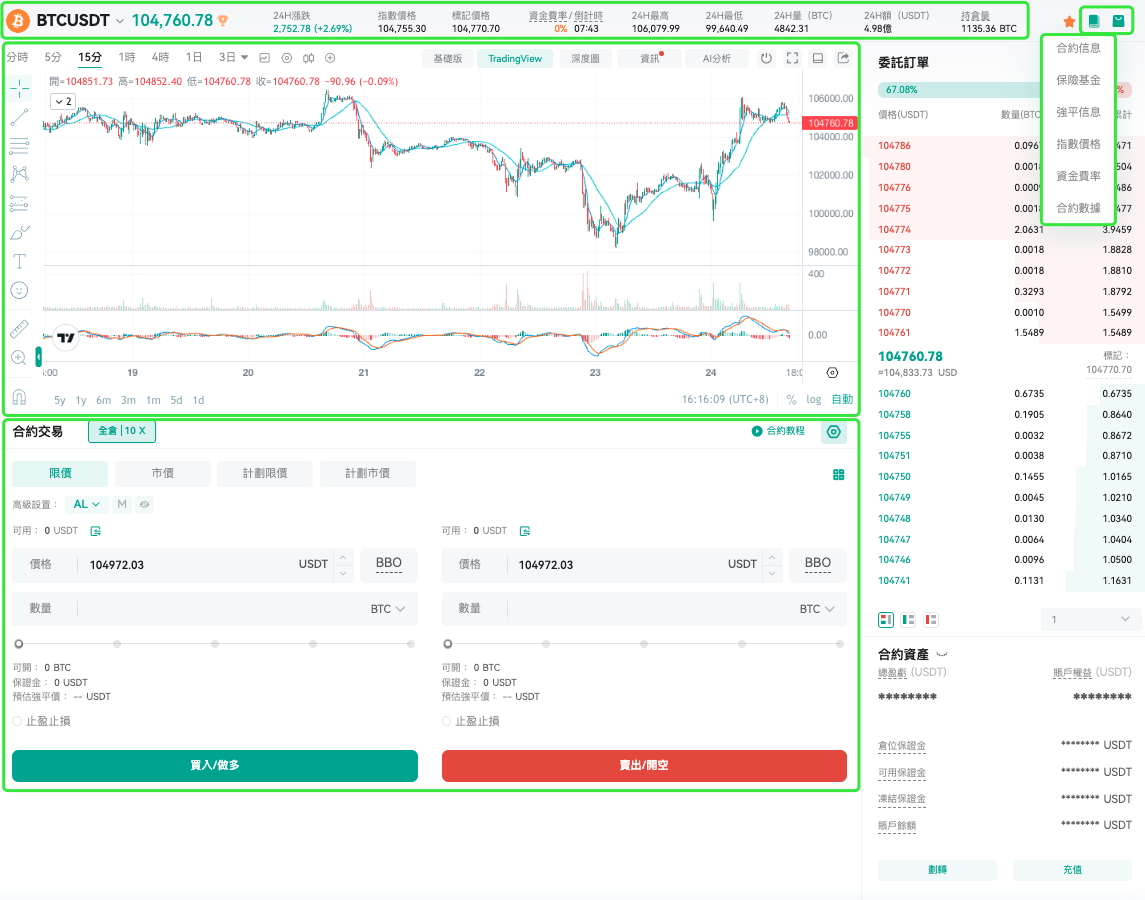Switch to the 計劃限價 order tab
This screenshot has width=1145, height=900.
click(265, 473)
